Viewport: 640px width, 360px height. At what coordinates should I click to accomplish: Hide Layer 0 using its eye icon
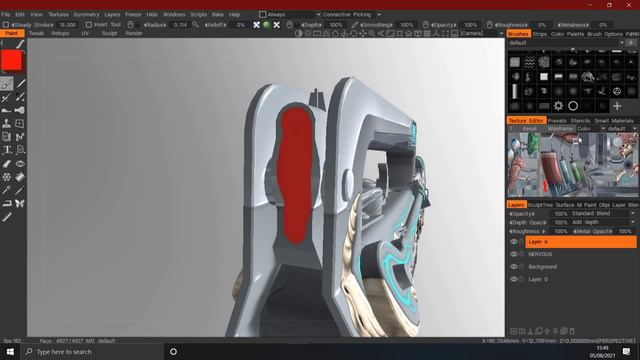[x=514, y=279]
